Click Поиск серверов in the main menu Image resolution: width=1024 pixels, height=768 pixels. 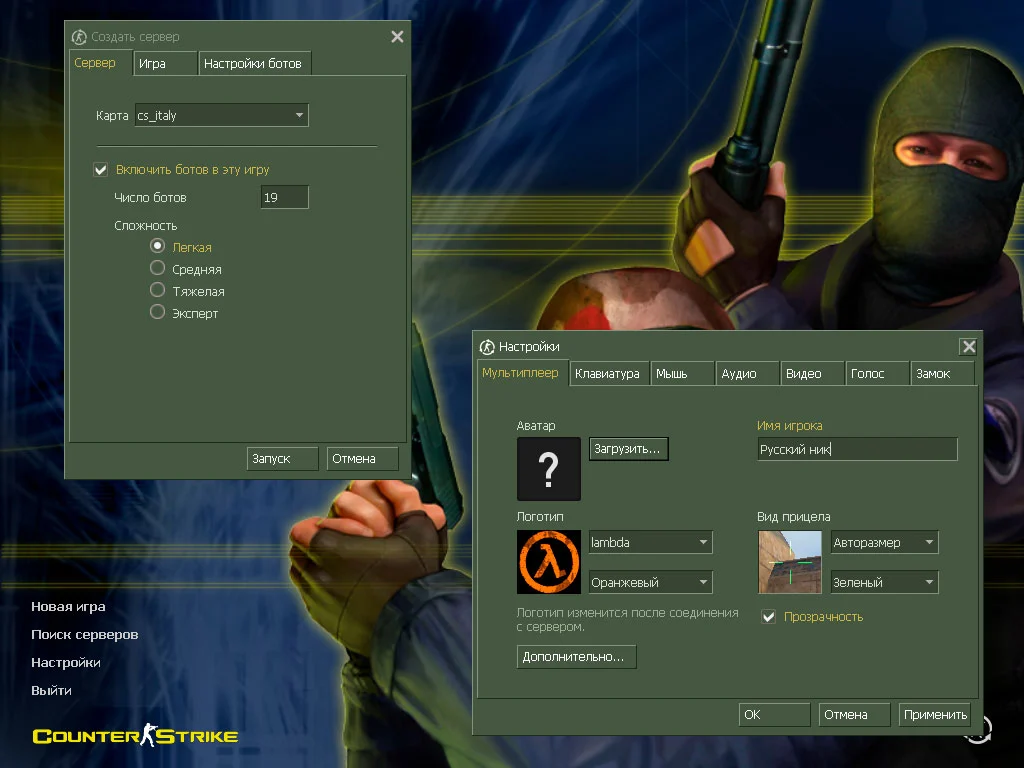85,635
